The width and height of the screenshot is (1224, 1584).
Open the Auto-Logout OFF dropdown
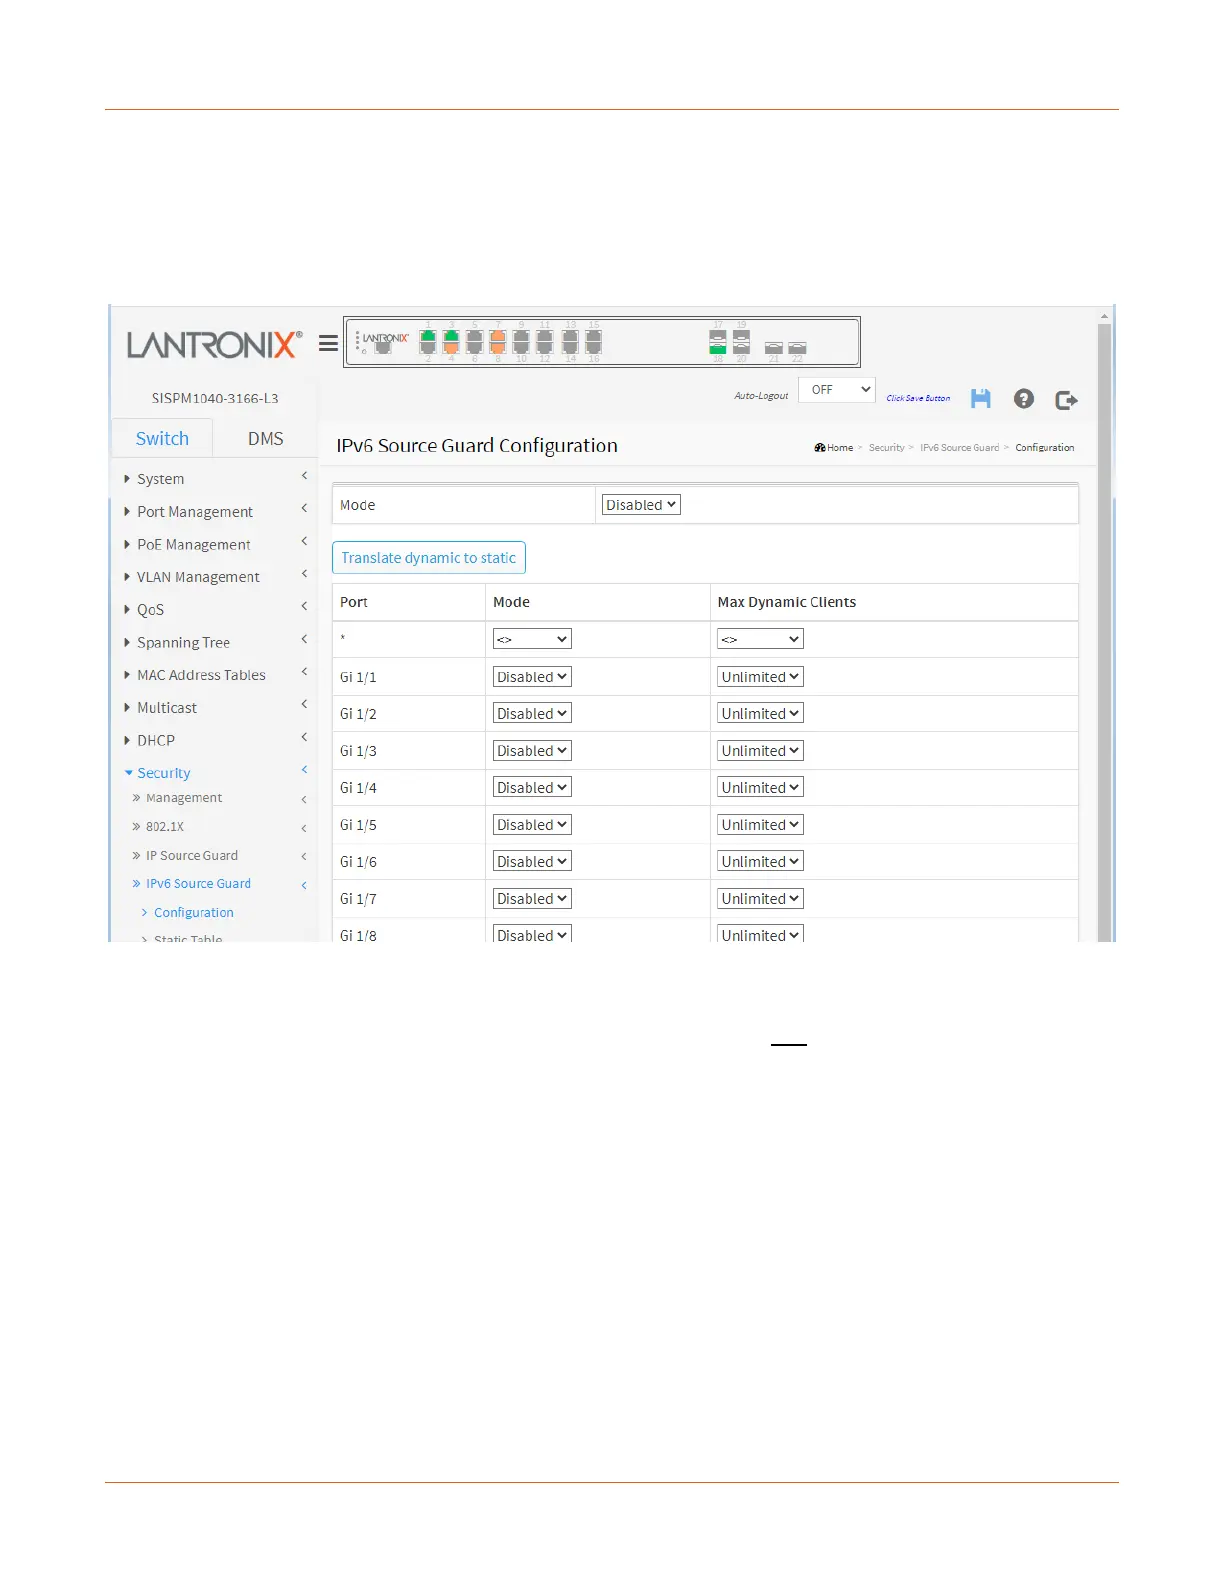(x=837, y=390)
